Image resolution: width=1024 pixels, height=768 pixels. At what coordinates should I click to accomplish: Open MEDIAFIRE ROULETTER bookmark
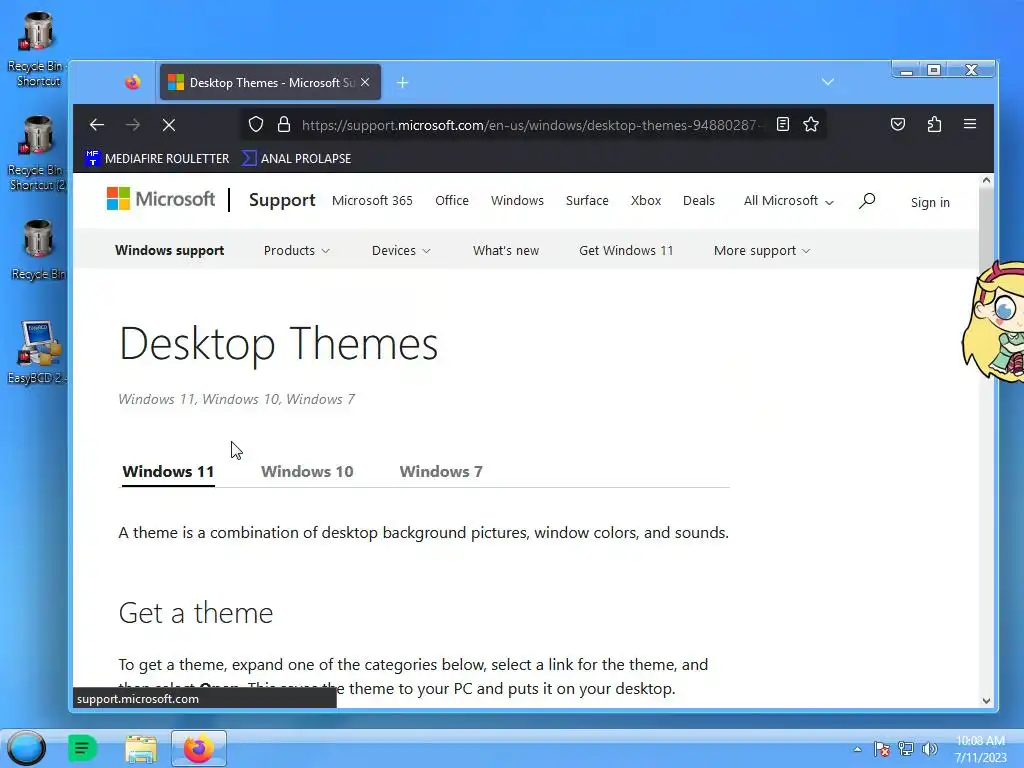point(157,159)
